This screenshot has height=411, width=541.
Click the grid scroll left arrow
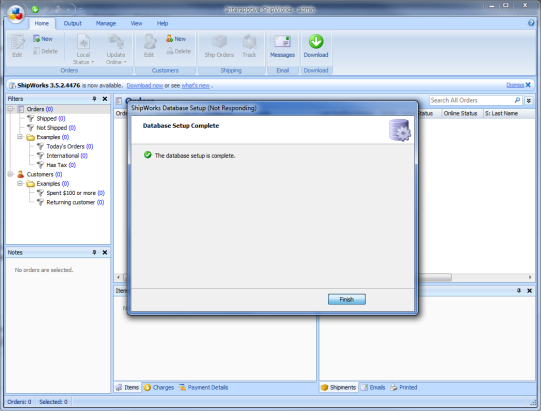(118, 277)
